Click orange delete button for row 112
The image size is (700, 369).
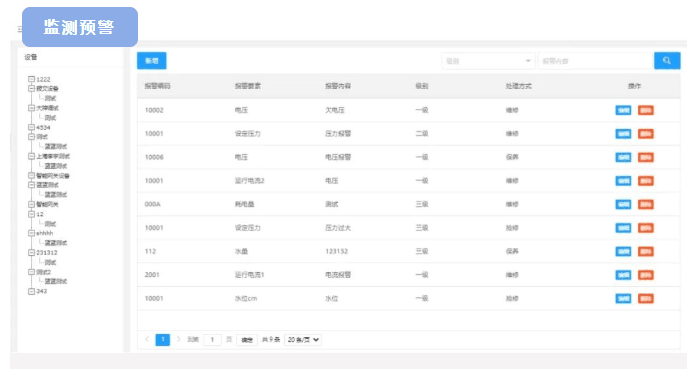pyautogui.click(x=646, y=252)
